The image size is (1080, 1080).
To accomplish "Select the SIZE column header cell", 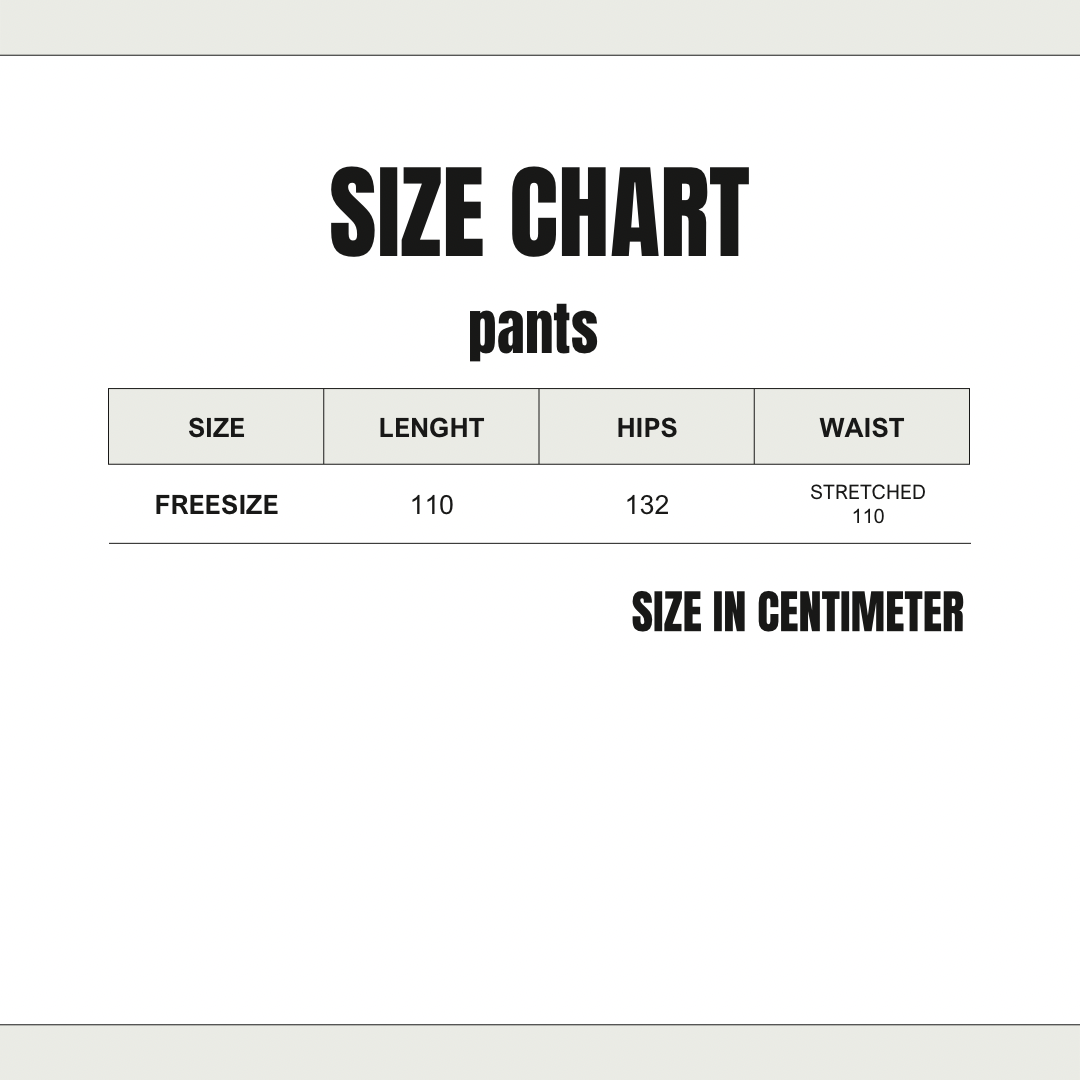I will point(216,427).
